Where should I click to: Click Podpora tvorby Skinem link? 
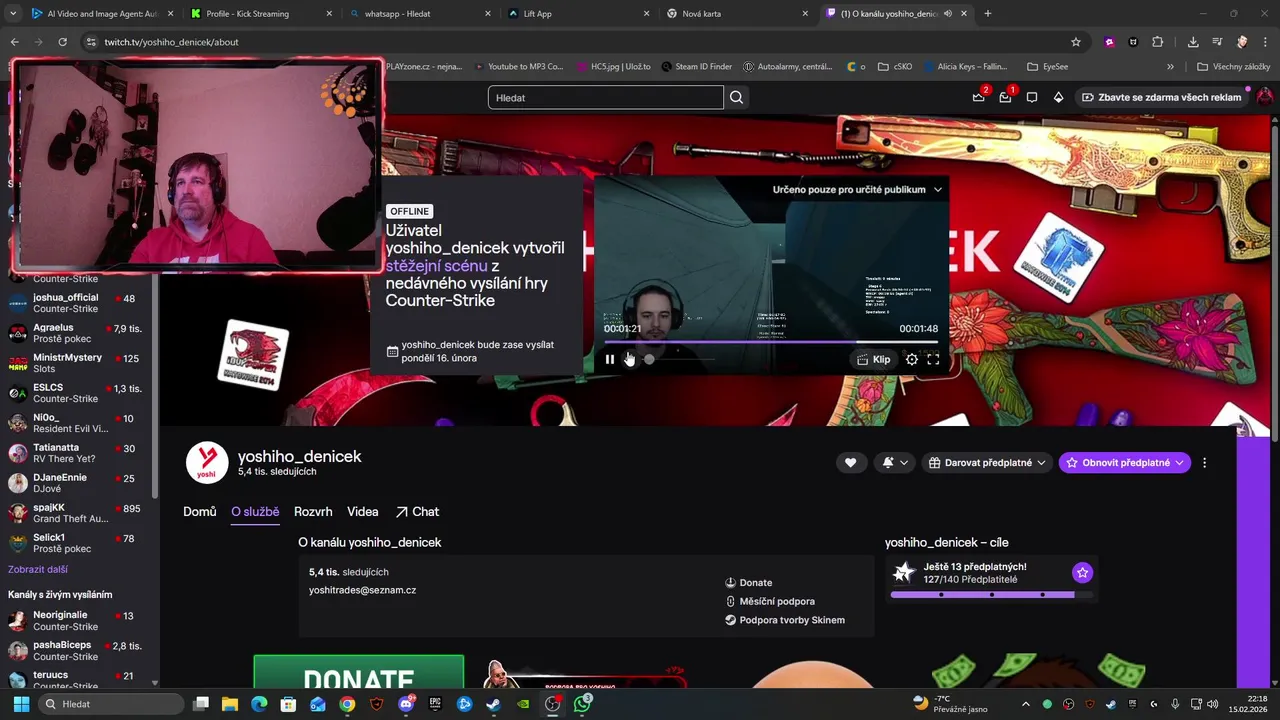coord(785,620)
